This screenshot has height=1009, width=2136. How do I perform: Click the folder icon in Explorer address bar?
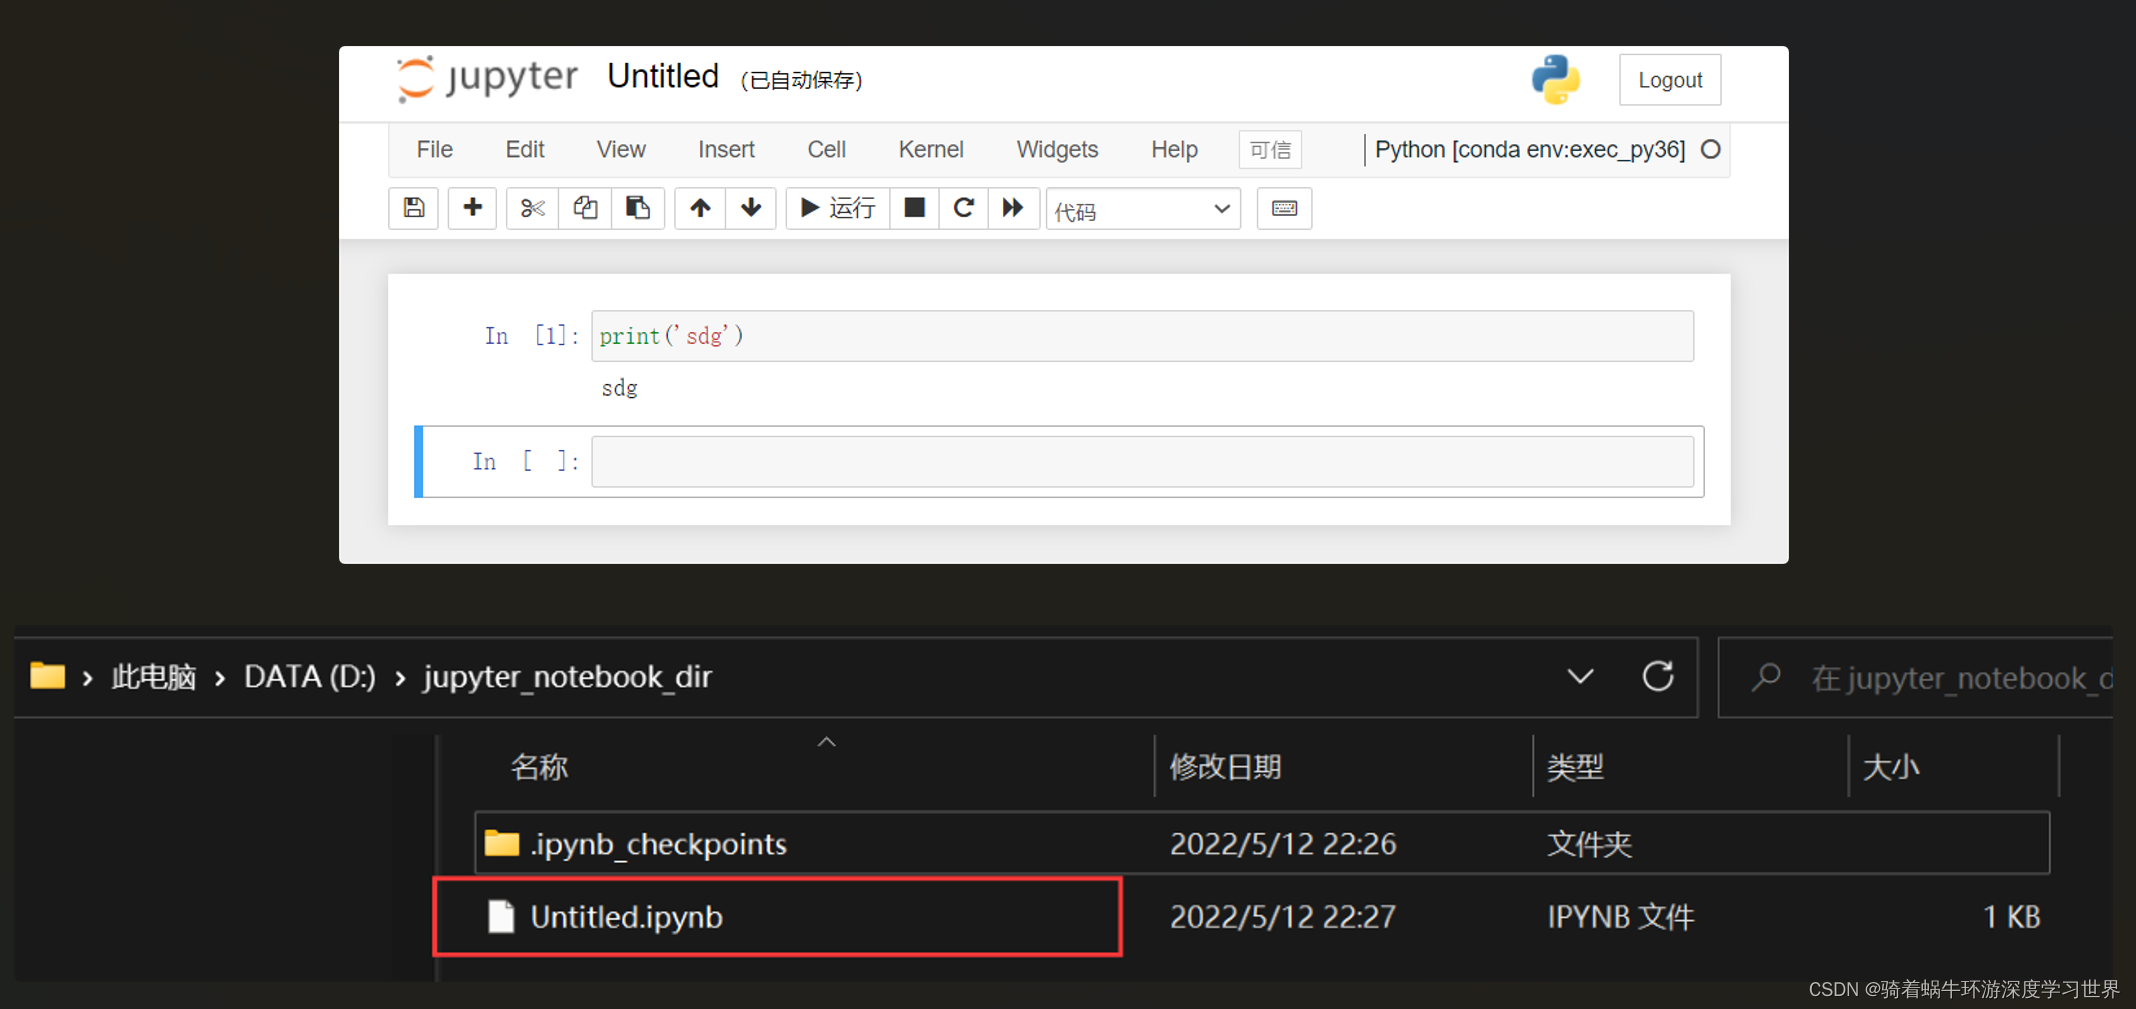[47, 676]
